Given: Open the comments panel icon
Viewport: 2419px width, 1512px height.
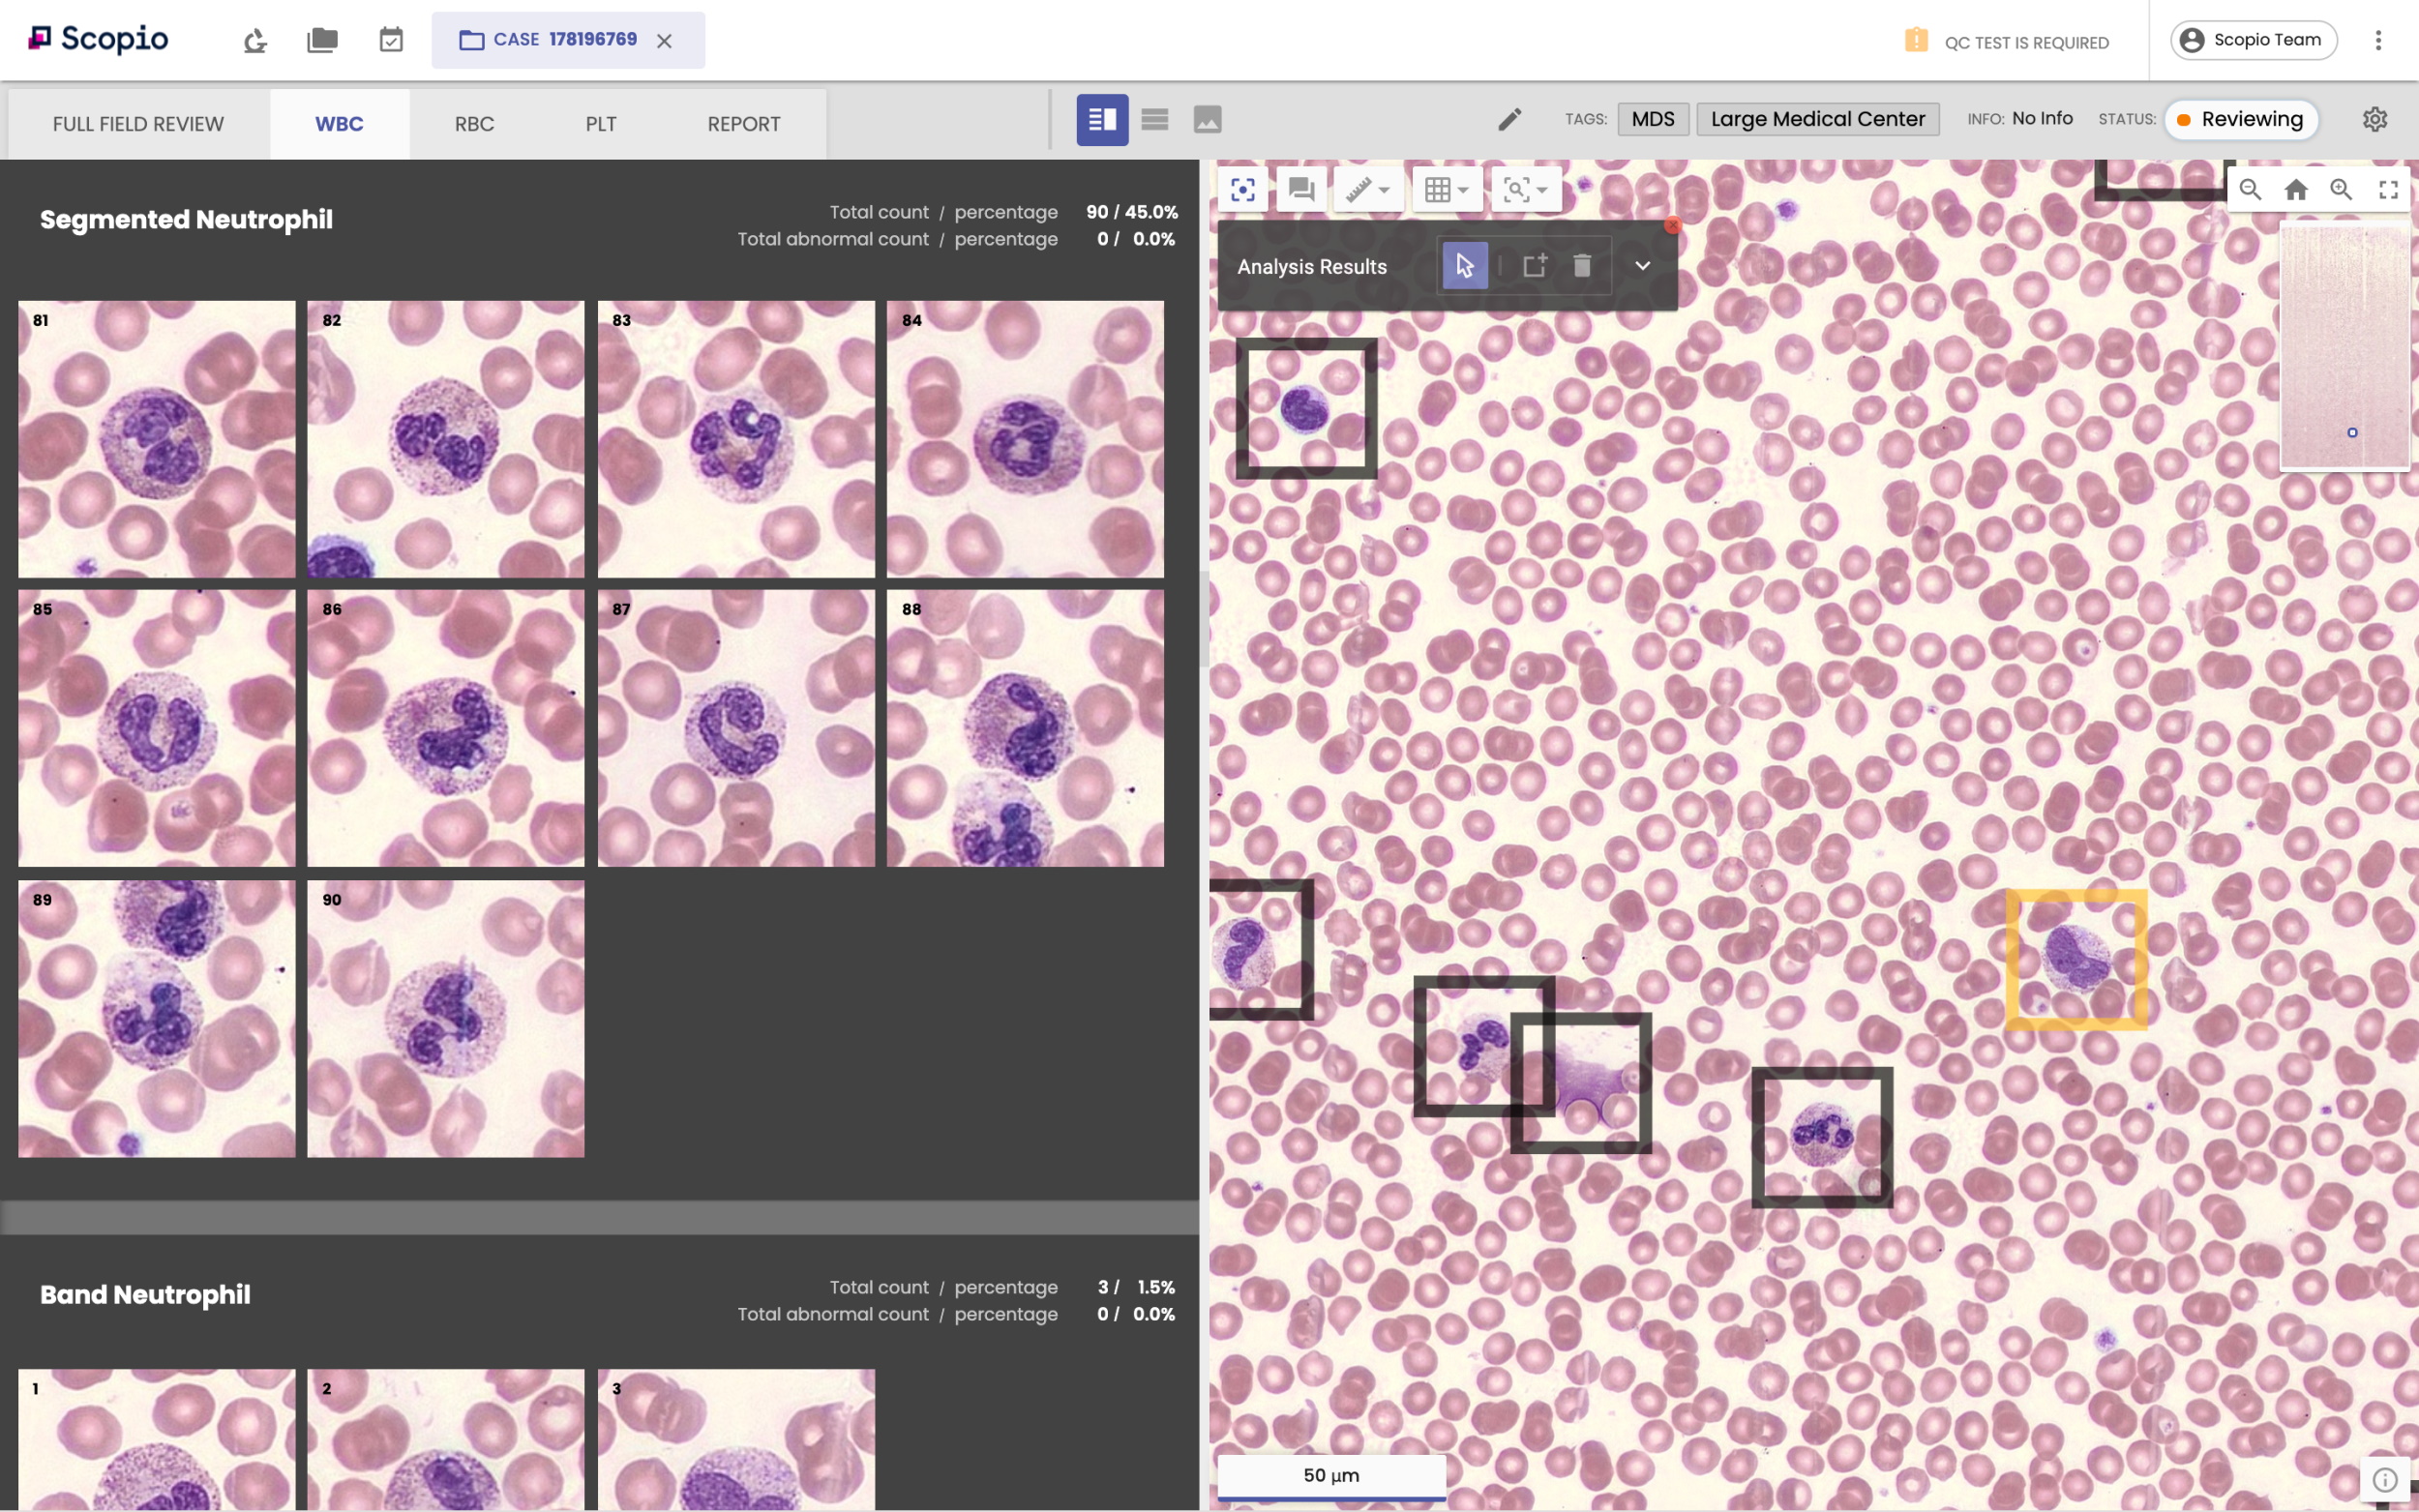Looking at the screenshot, I should tap(1301, 189).
